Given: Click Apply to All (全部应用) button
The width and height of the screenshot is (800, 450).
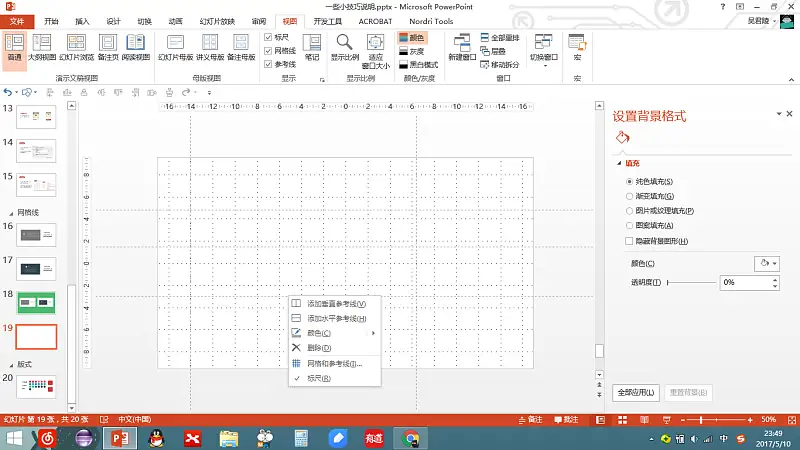Looking at the screenshot, I should point(636,392).
